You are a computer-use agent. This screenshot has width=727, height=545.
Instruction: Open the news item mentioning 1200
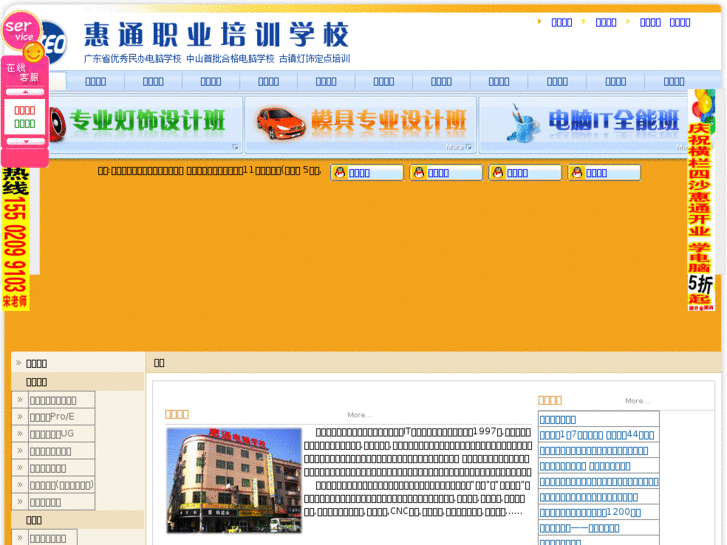[590, 513]
